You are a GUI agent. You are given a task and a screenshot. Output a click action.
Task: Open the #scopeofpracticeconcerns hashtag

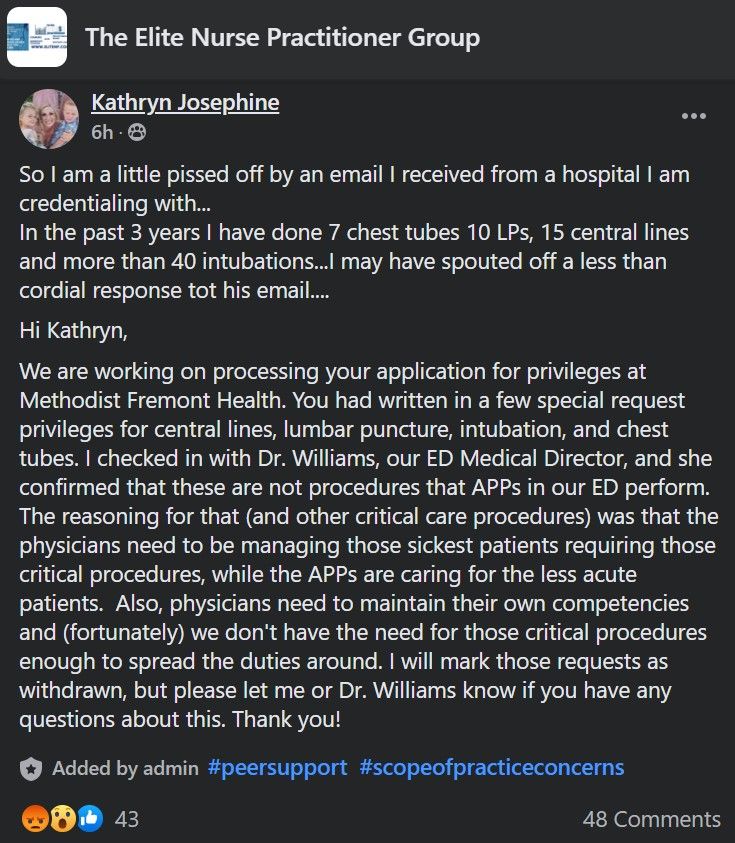click(x=491, y=768)
